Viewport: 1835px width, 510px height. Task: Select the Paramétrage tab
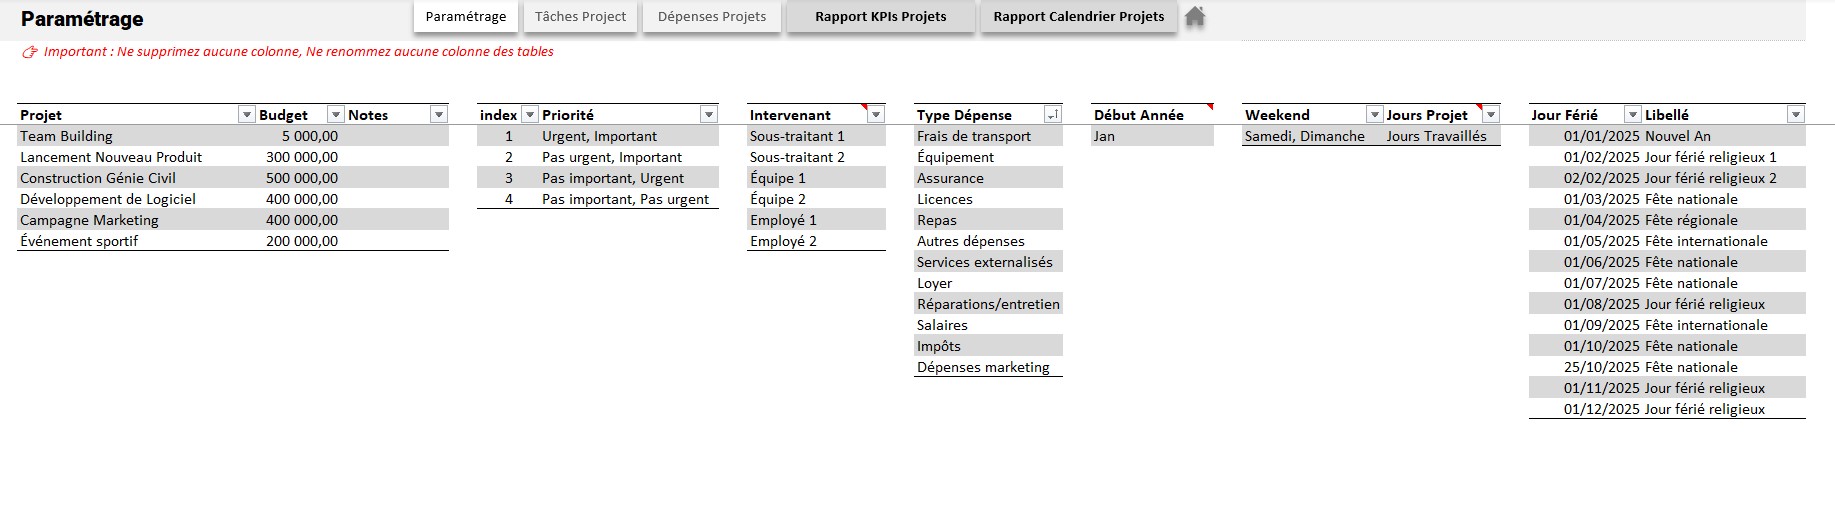click(466, 17)
